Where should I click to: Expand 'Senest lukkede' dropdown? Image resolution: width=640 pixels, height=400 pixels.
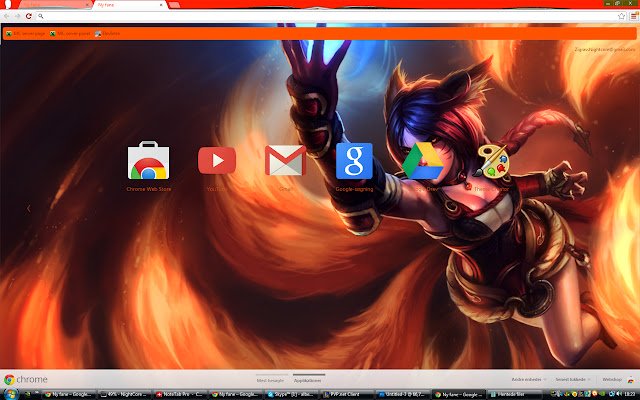(x=572, y=380)
